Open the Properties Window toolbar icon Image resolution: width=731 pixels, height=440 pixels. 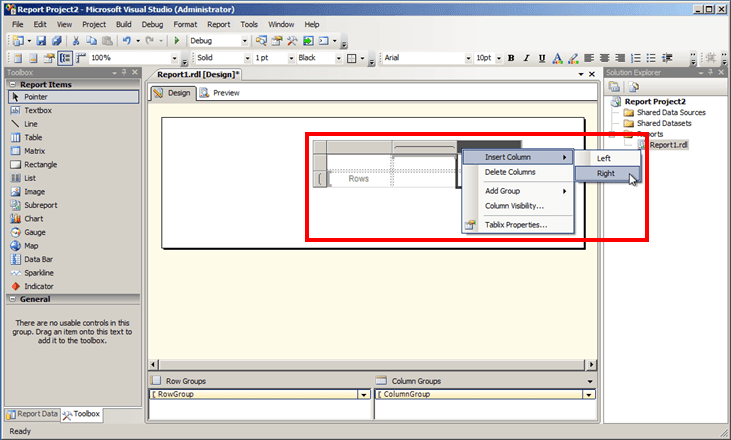pyautogui.click(x=277, y=41)
